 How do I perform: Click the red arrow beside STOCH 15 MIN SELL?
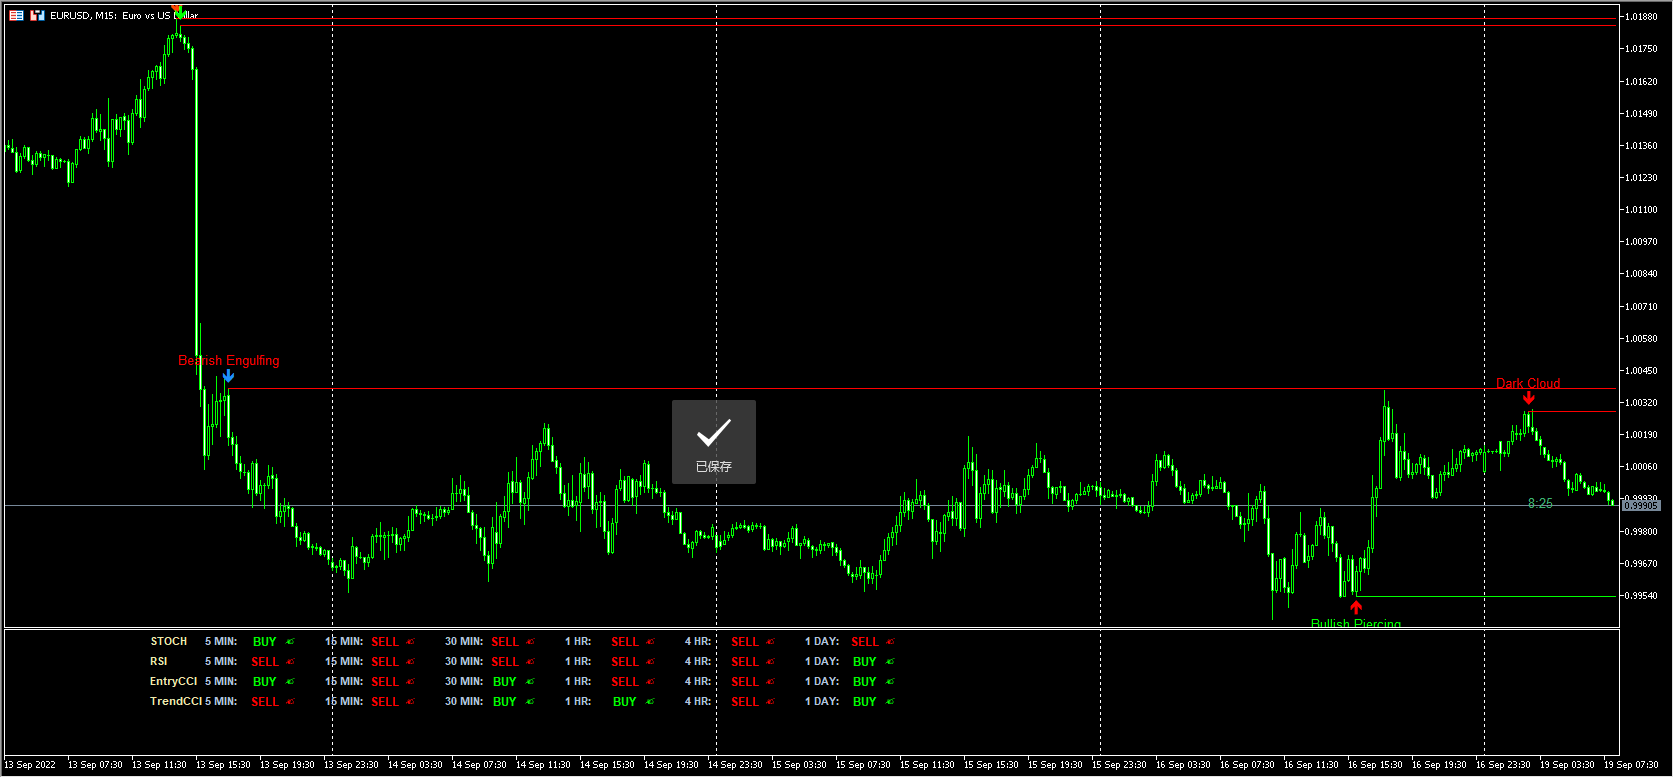(x=410, y=642)
